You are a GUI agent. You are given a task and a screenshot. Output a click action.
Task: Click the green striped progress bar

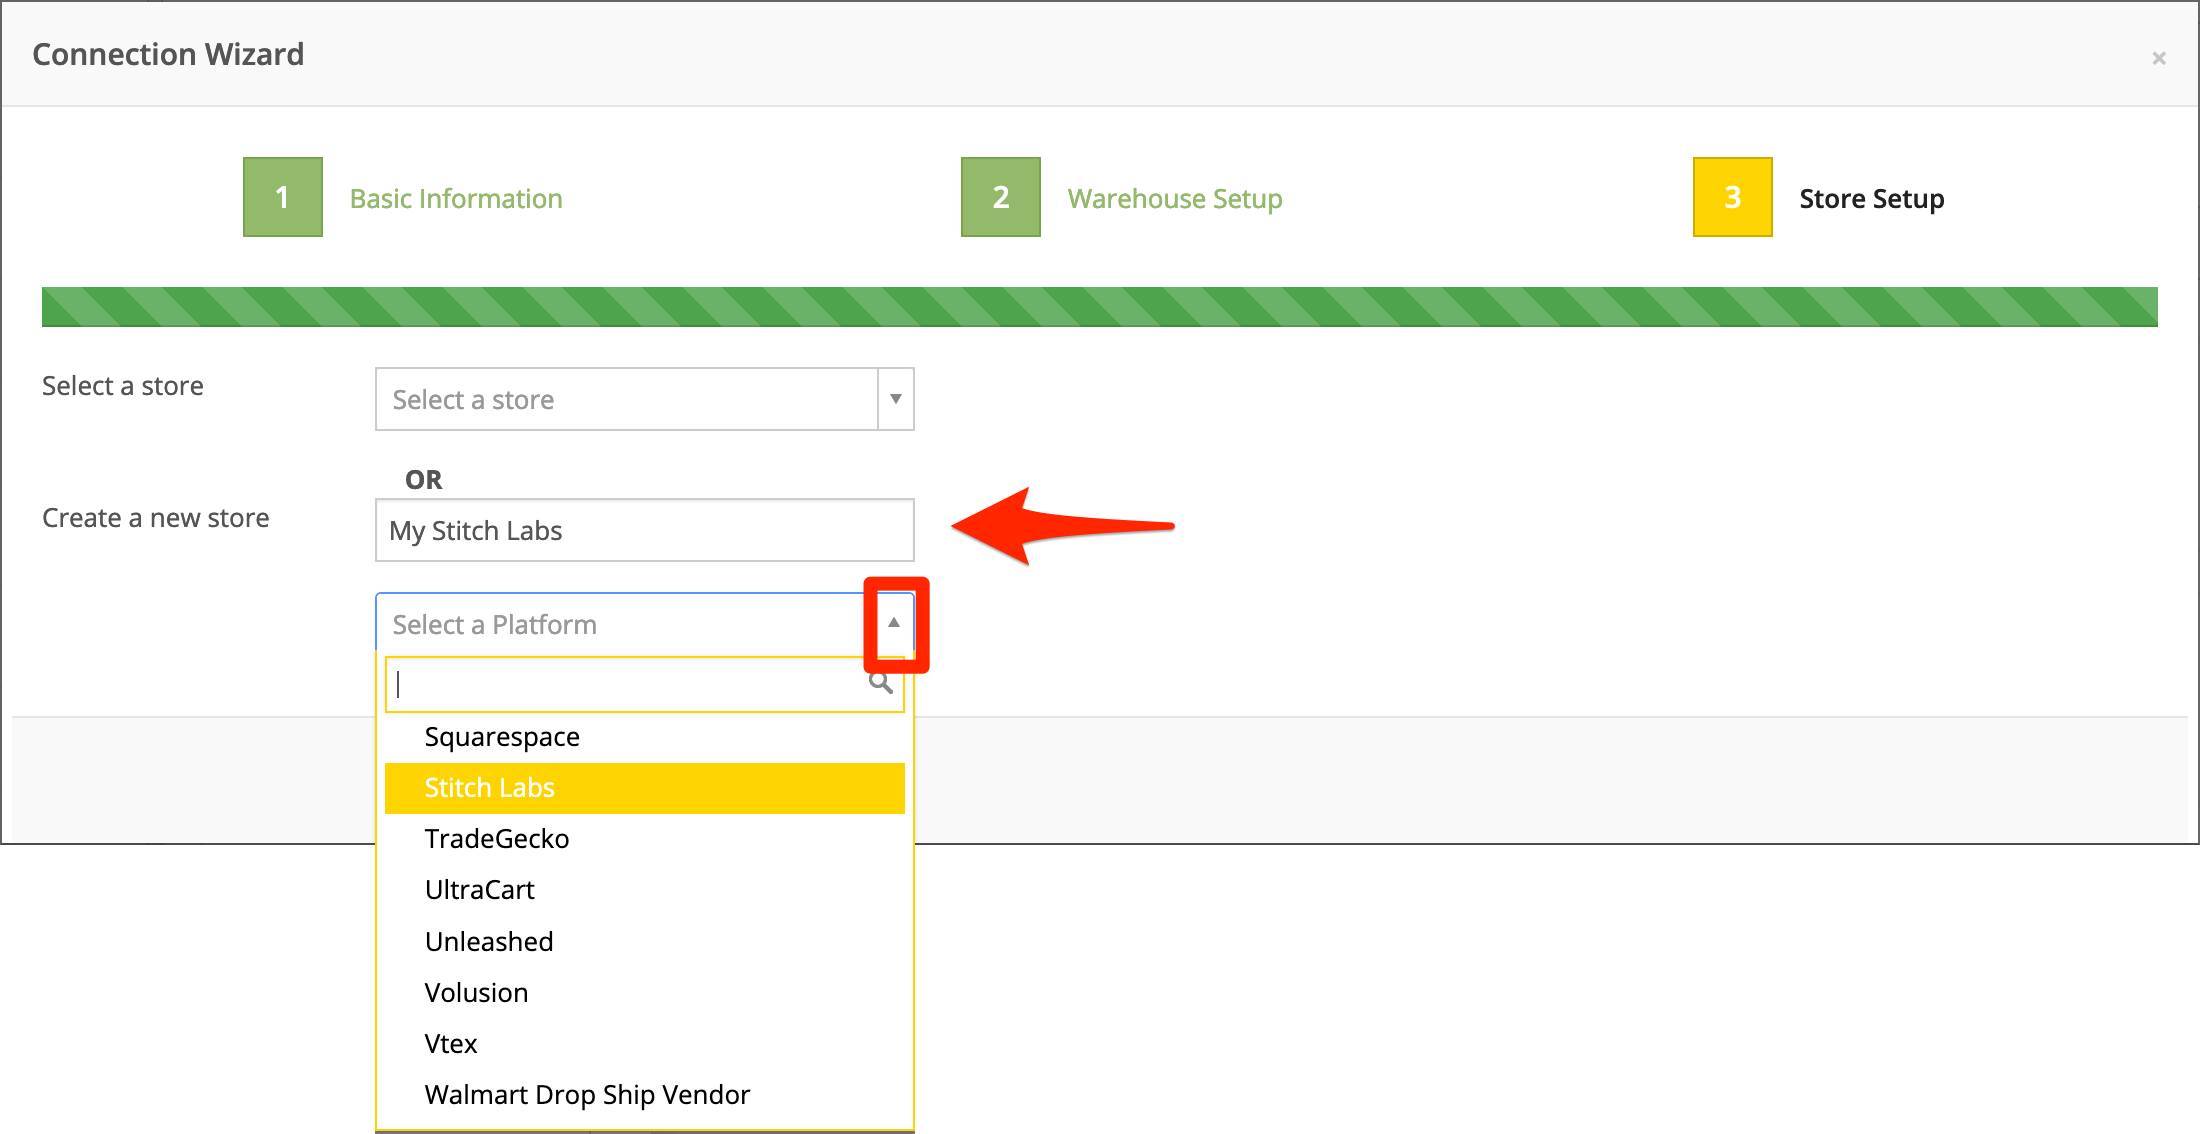point(1100,307)
